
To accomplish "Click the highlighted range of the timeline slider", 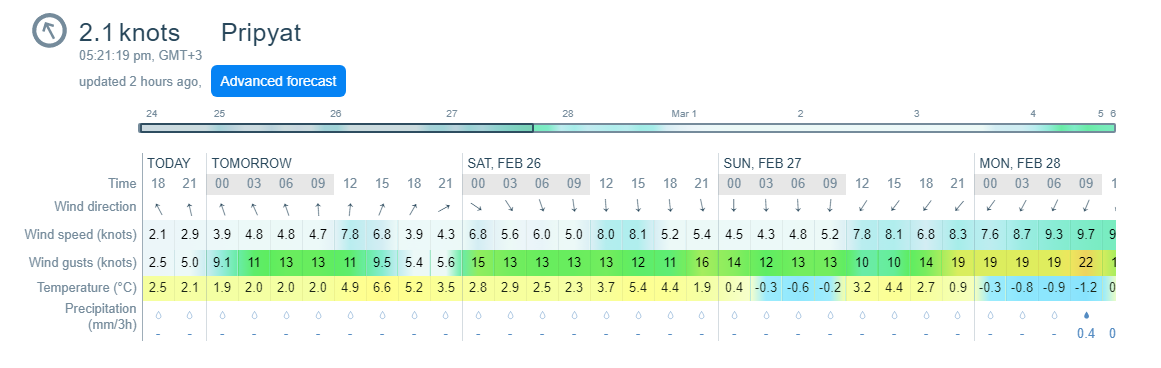I will [x=336, y=128].
